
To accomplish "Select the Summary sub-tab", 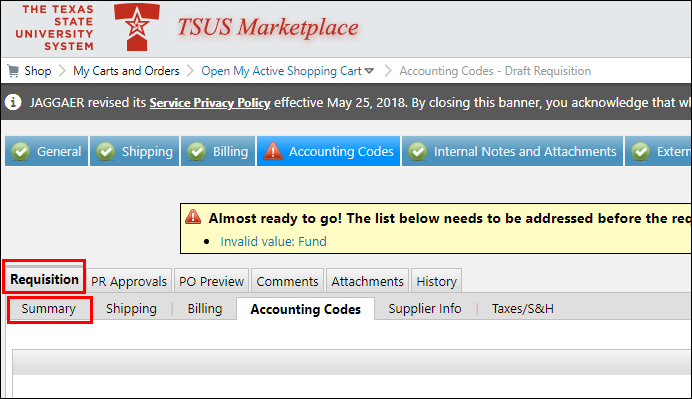I will point(49,309).
